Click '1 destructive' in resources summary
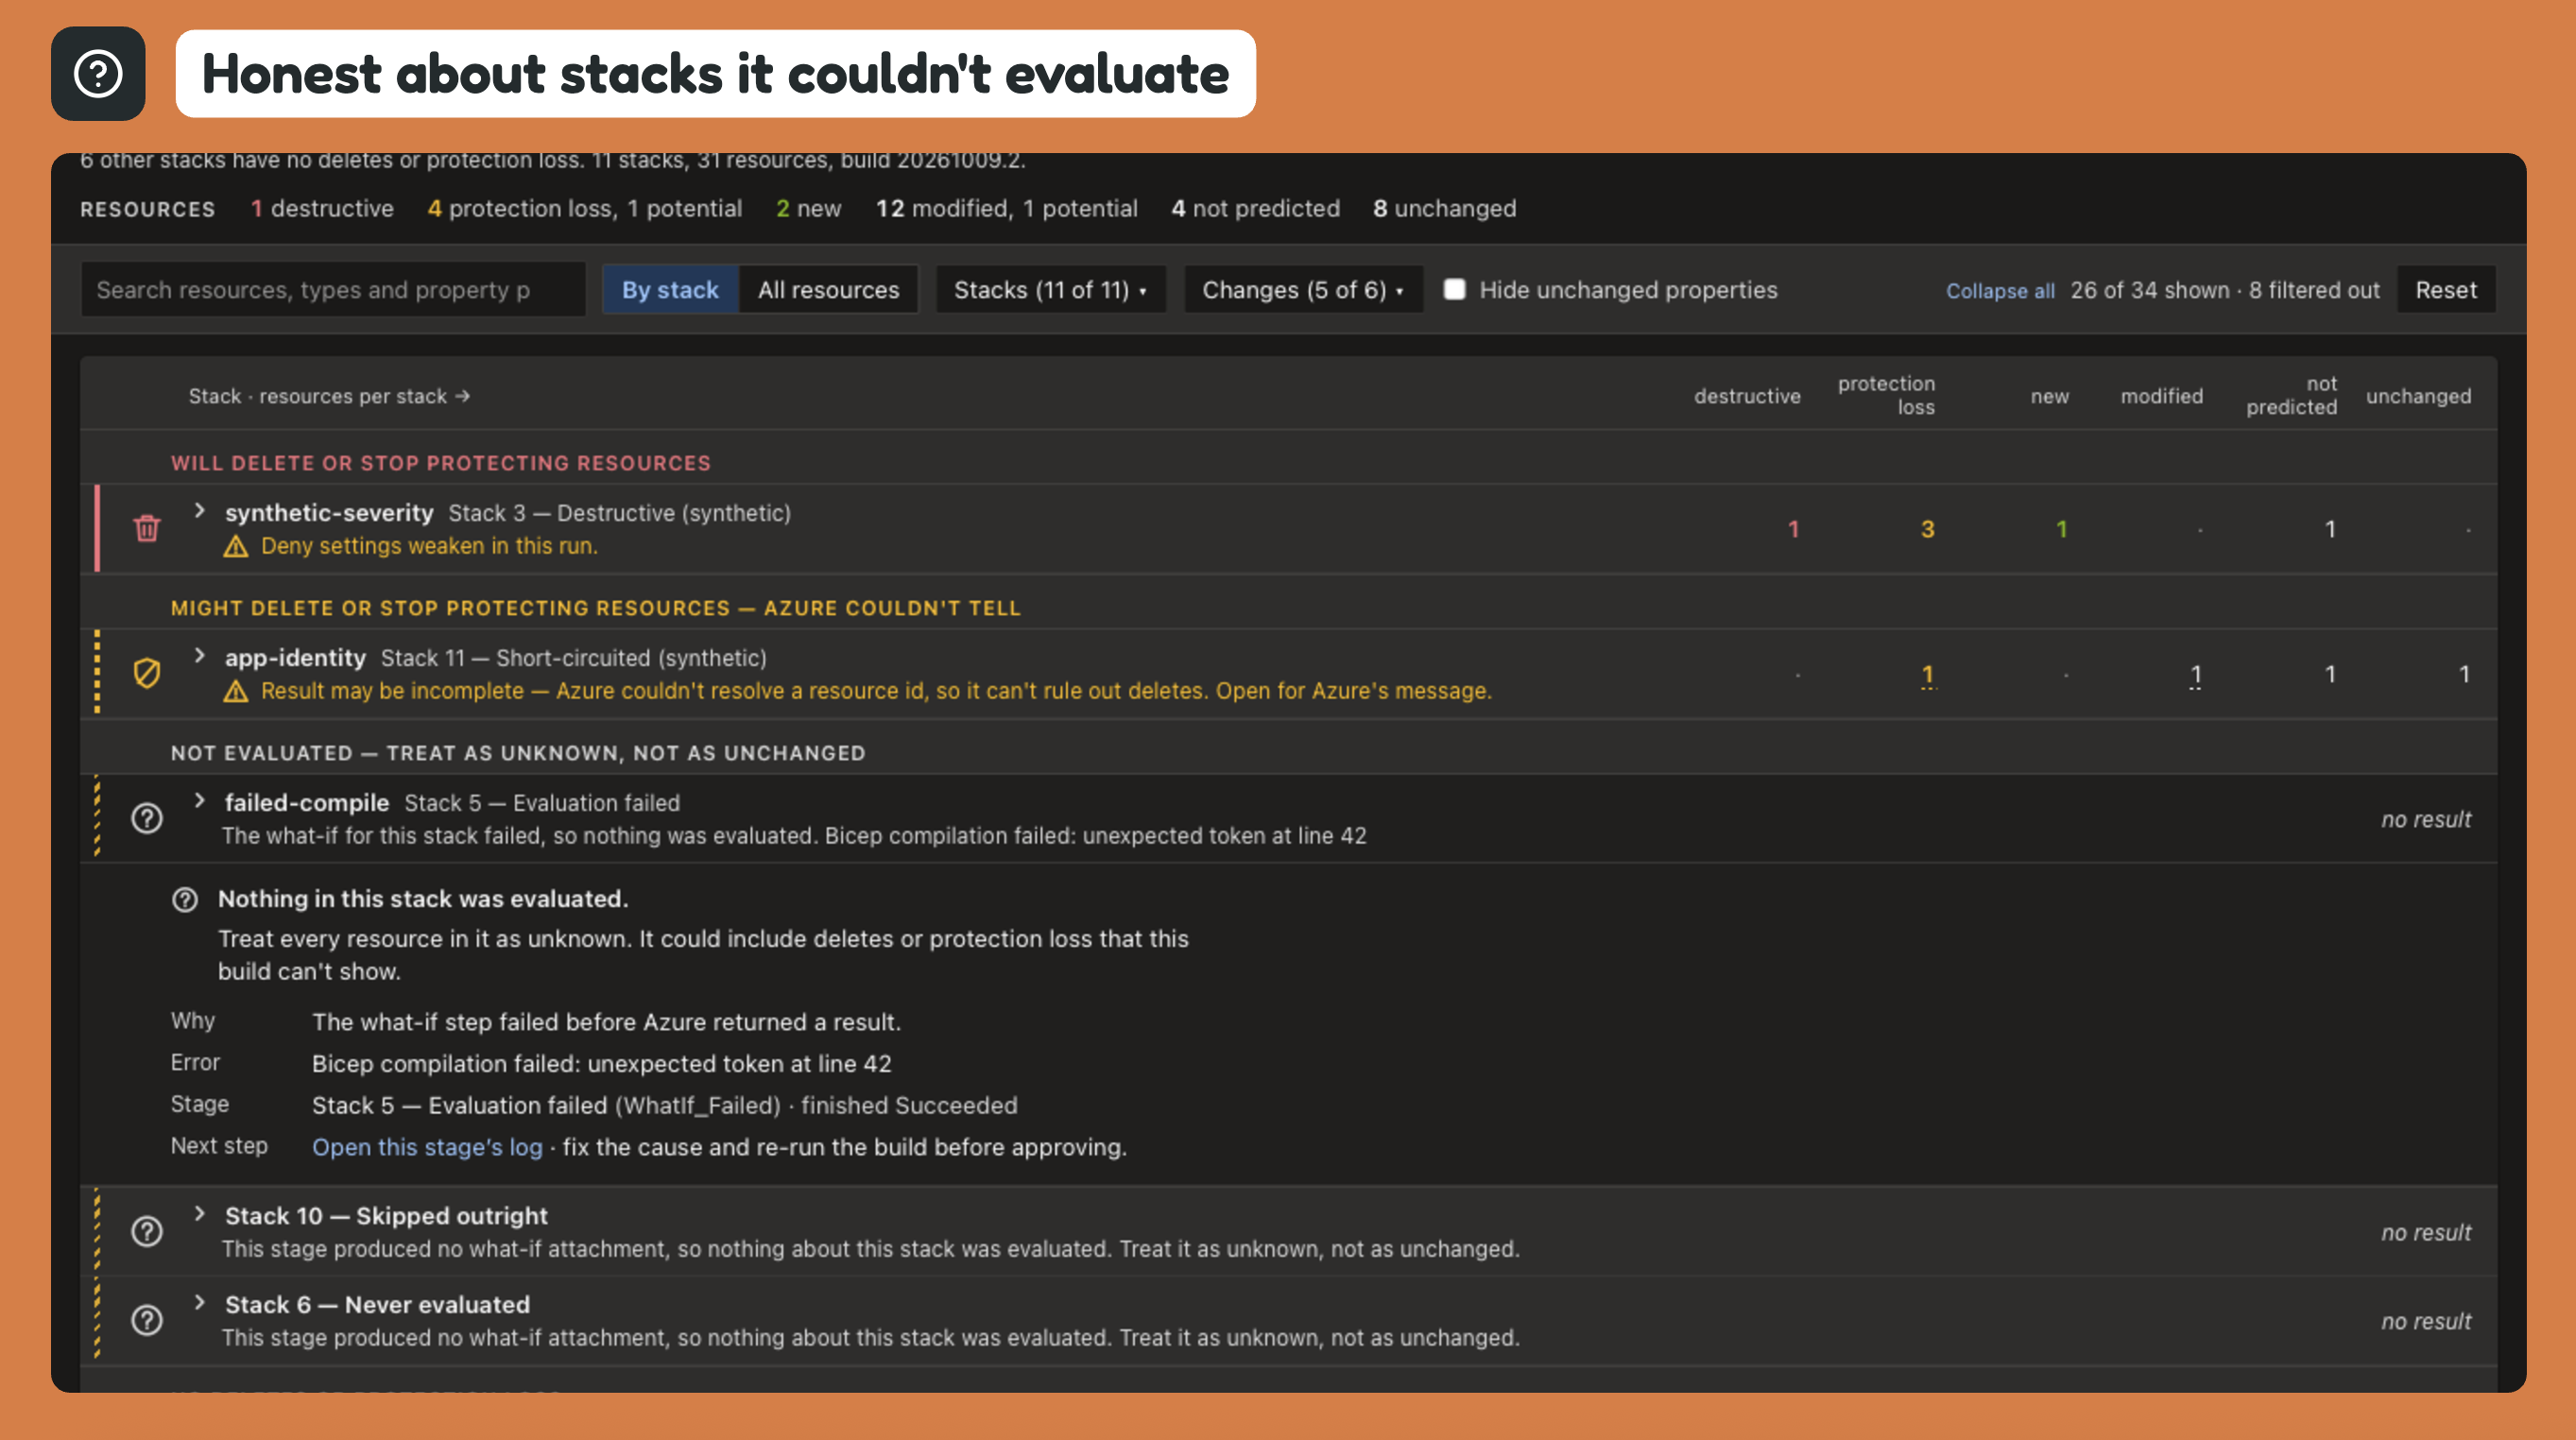Screen dimensions: 2576x1440 tap(322, 208)
